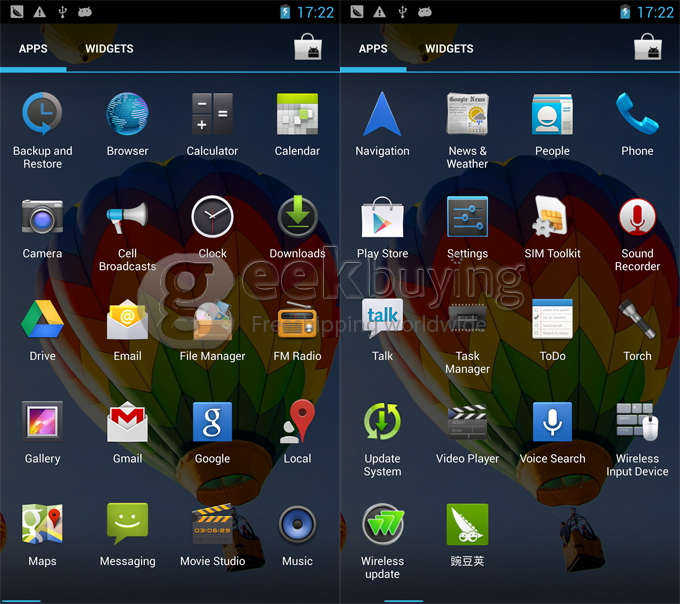Image resolution: width=680 pixels, height=604 pixels.
Task: Open the Calendar app
Action: coord(298,114)
